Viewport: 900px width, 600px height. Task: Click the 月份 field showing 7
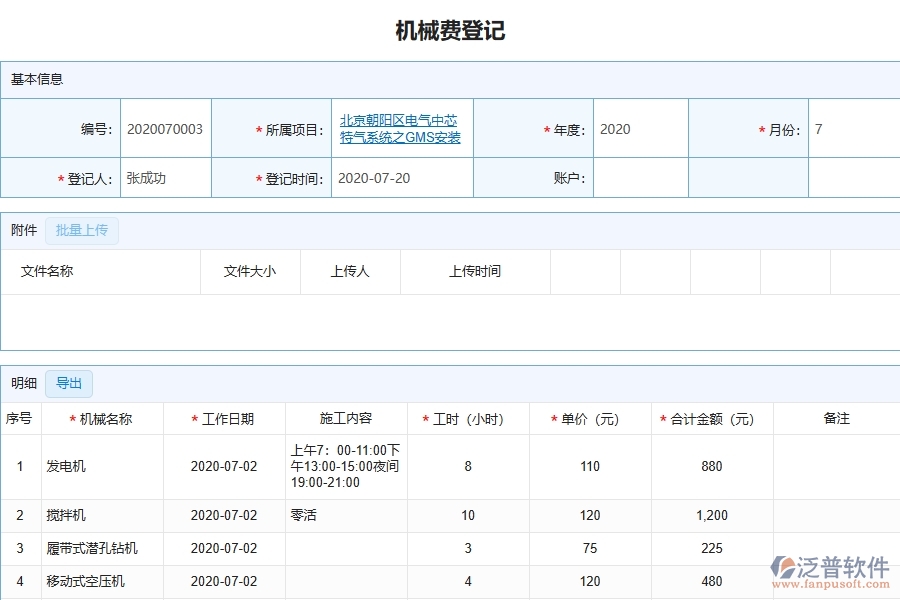850,128
